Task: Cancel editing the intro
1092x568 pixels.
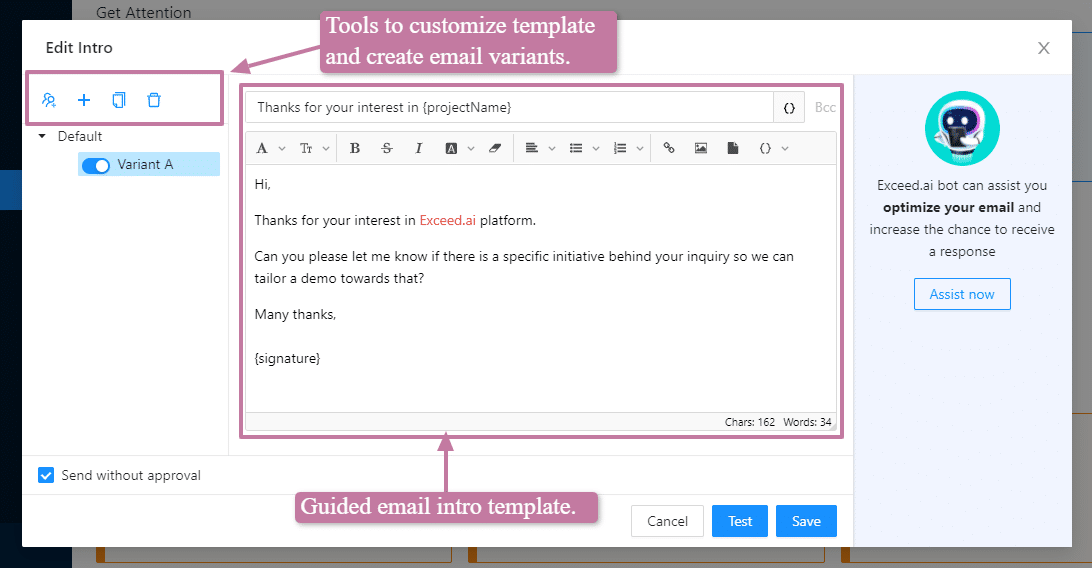Action: point(667,521)
